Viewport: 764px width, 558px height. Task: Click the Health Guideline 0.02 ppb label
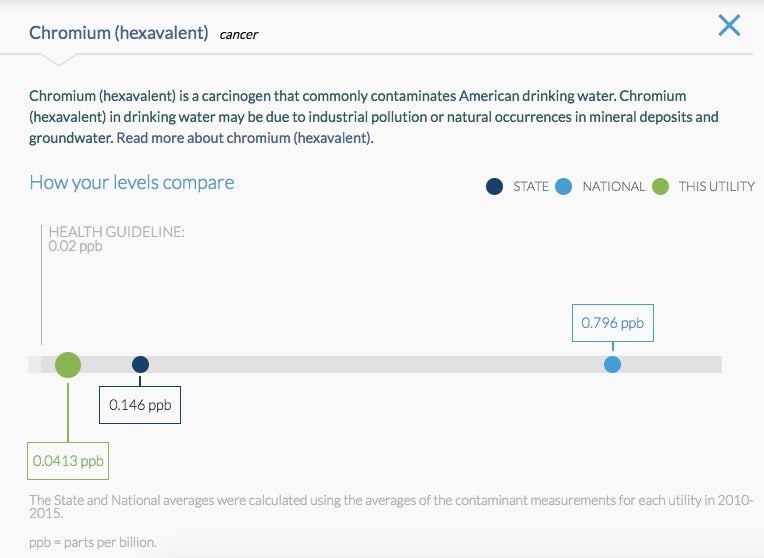pos(116,238)
